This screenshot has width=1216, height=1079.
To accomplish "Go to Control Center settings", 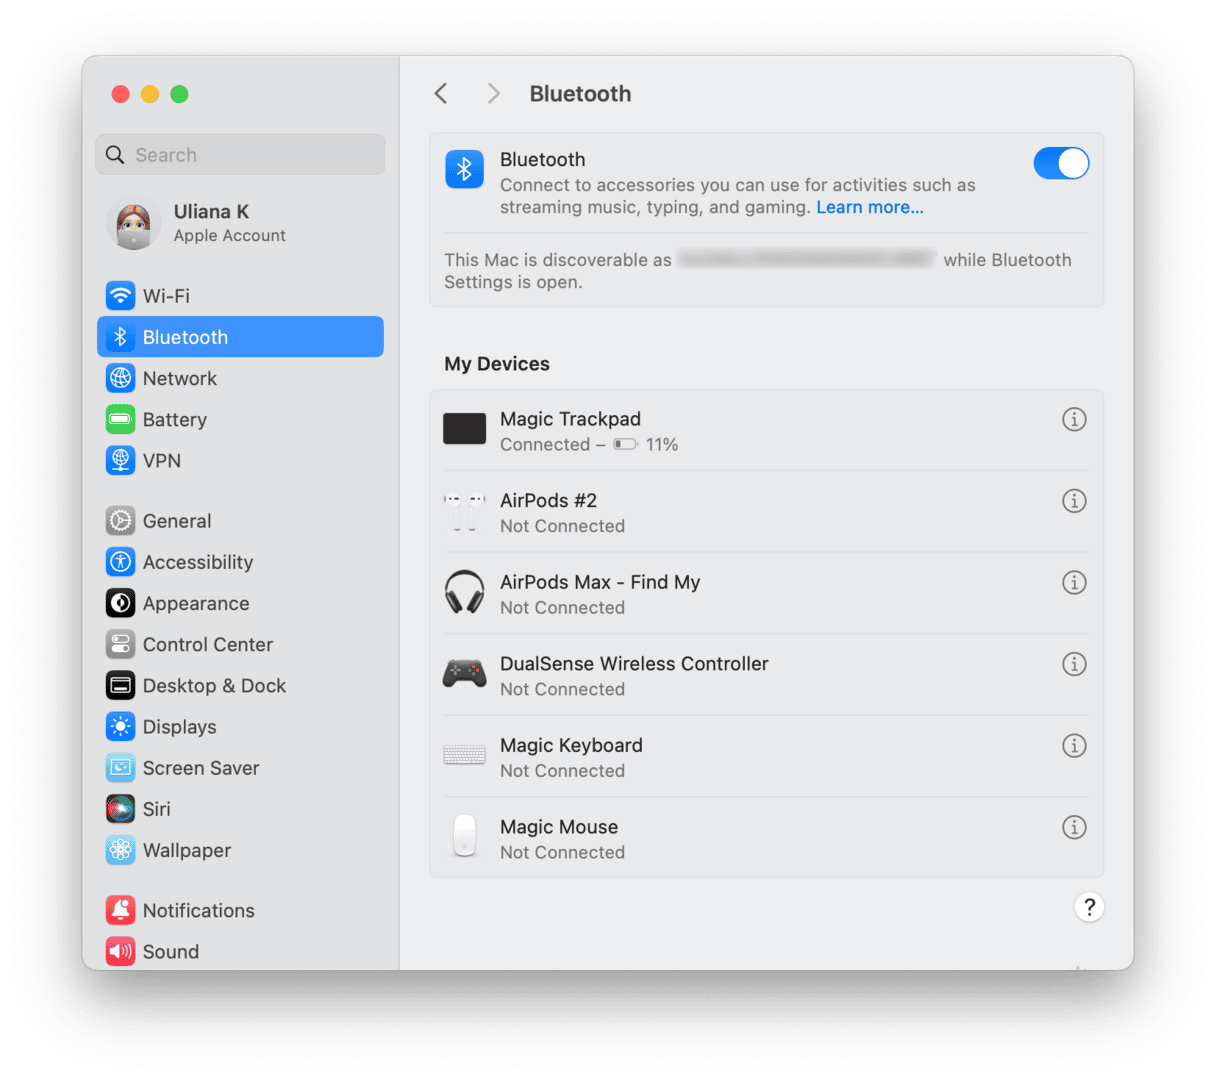I will coord(207,645).
